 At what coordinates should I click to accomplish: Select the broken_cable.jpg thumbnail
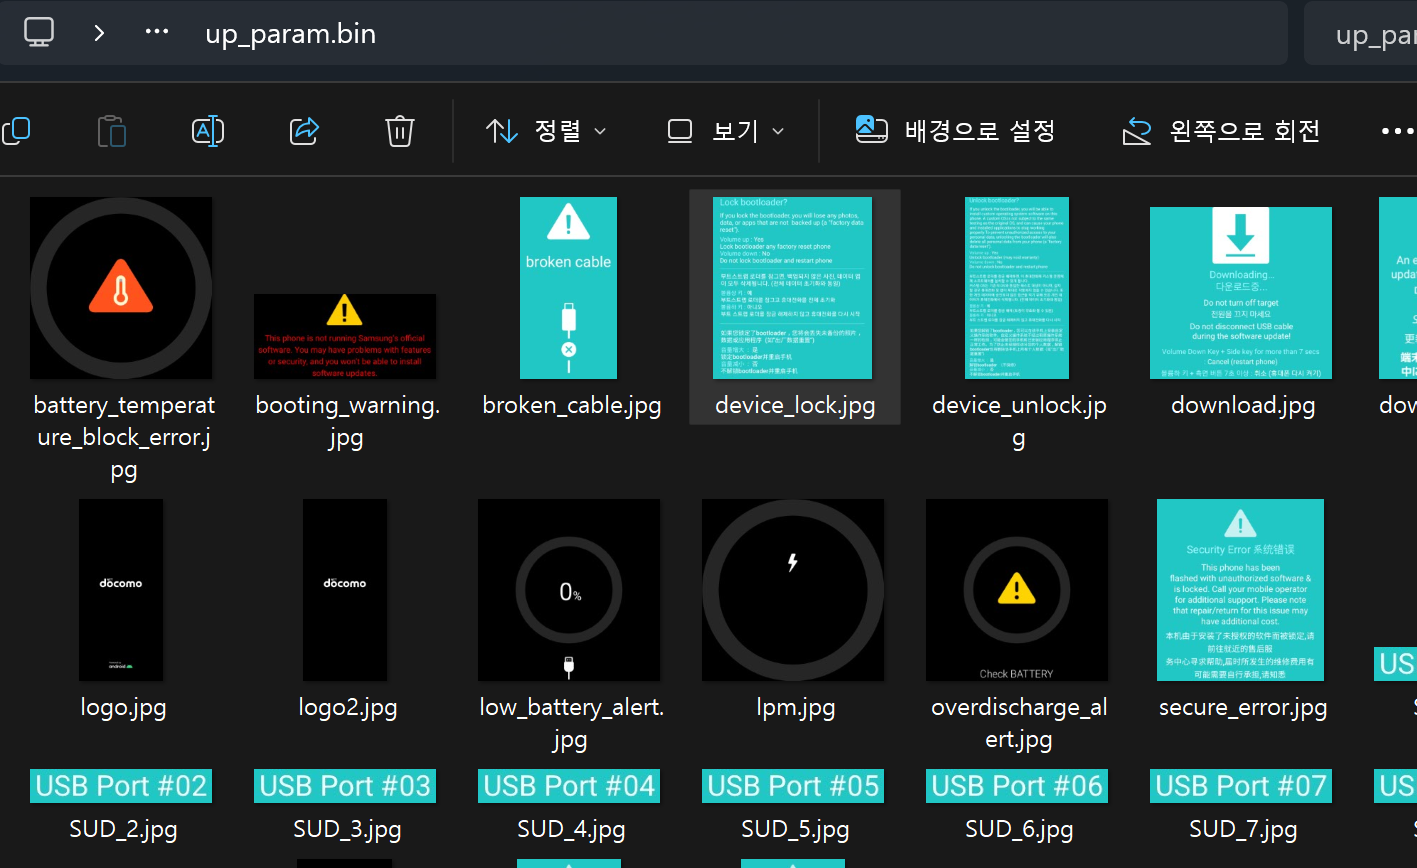pos(570,288)
